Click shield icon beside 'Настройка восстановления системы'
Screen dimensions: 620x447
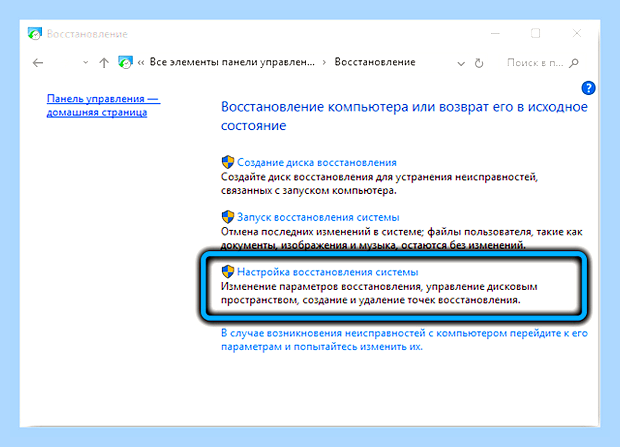[x=228, y=271]
